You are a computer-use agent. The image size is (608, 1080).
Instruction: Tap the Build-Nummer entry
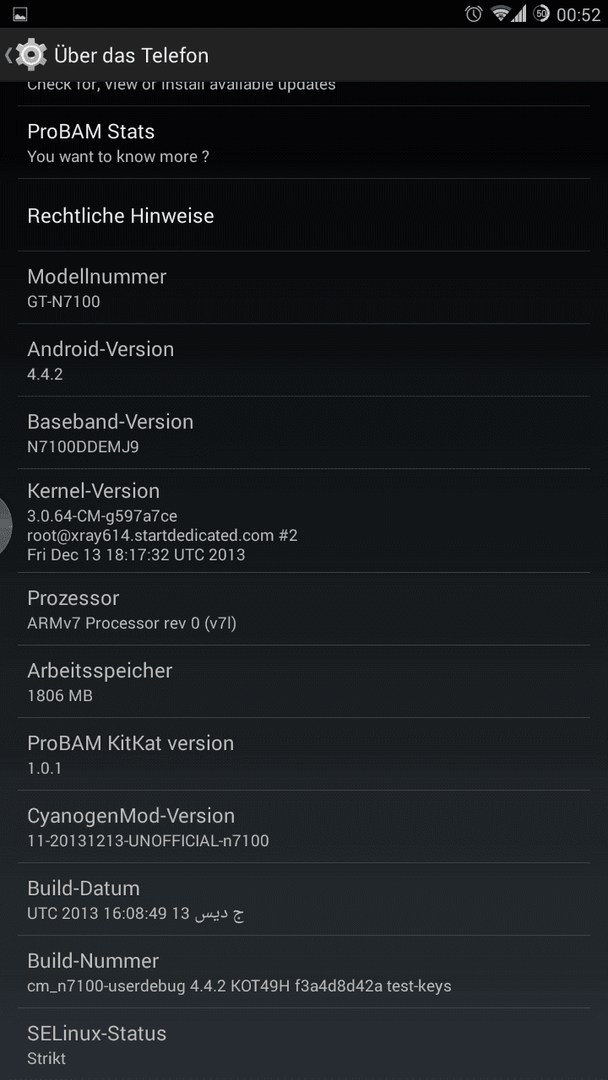click(x=304, y=972)
